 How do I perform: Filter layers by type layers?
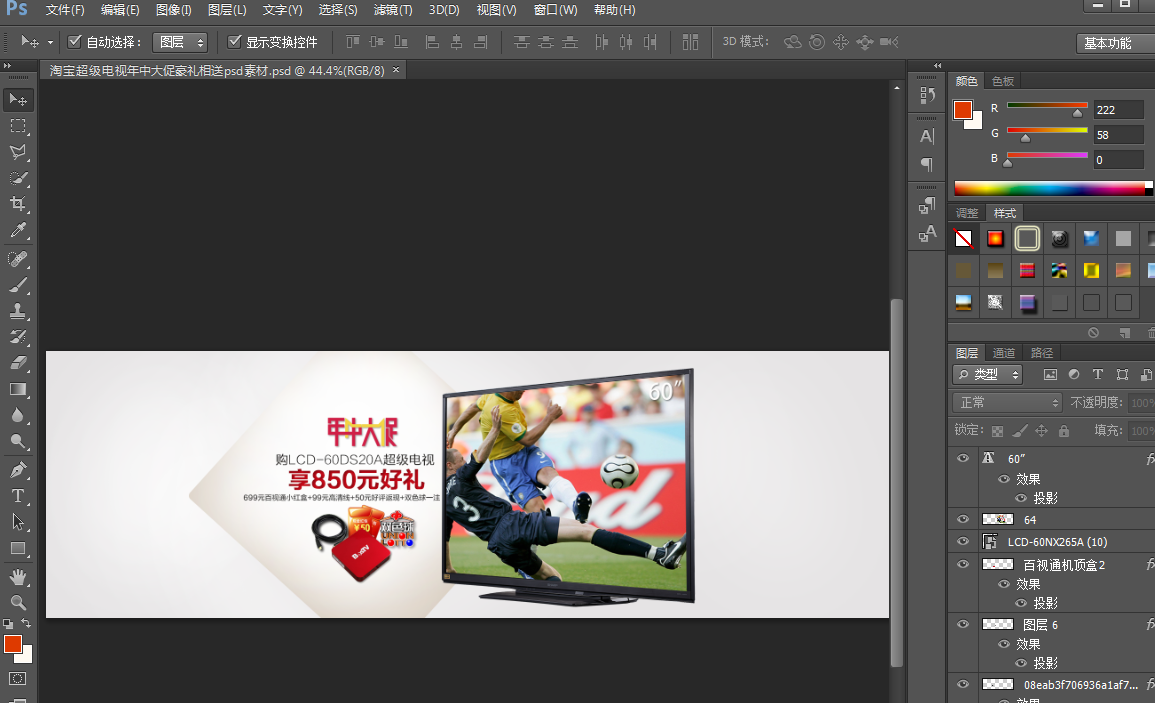1098,374
